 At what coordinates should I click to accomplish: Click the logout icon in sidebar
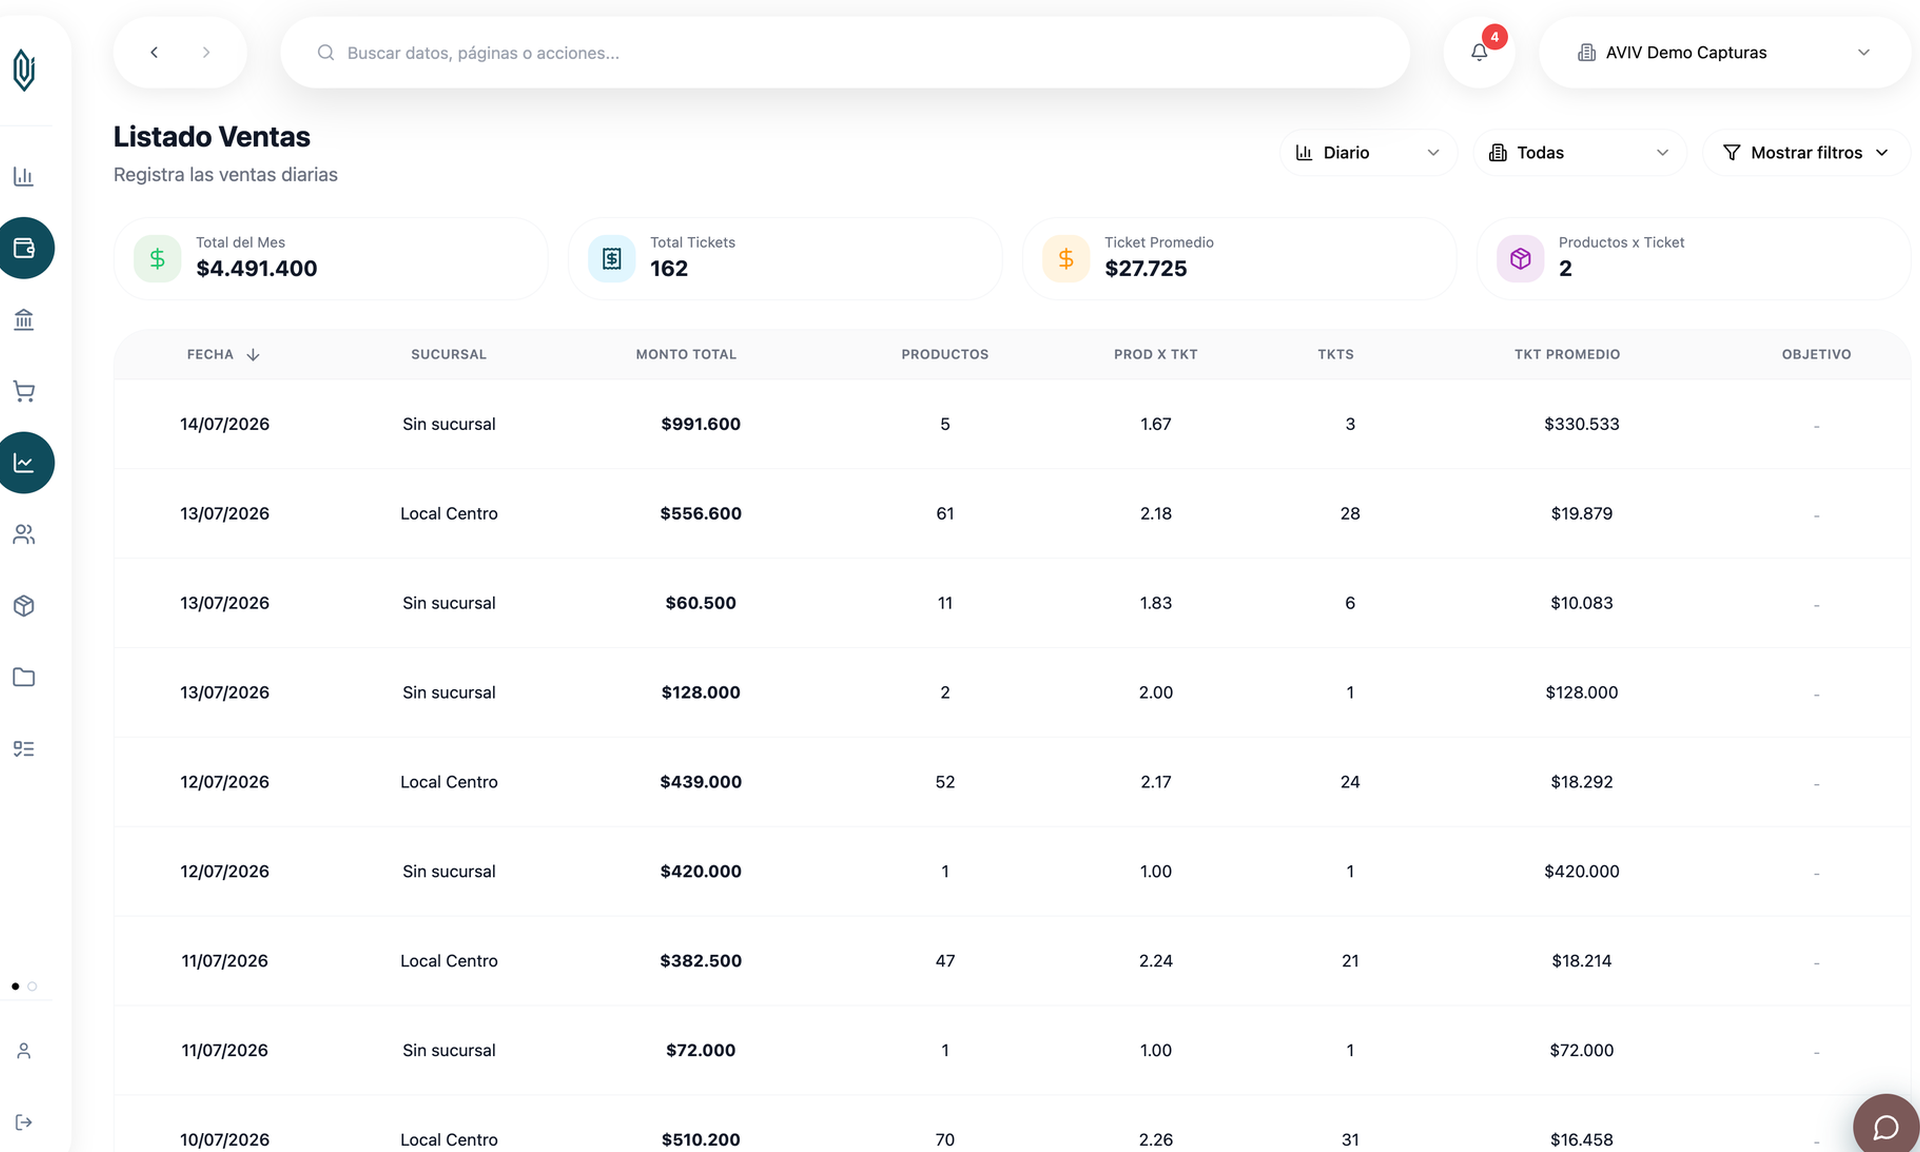click(24, 1122)
